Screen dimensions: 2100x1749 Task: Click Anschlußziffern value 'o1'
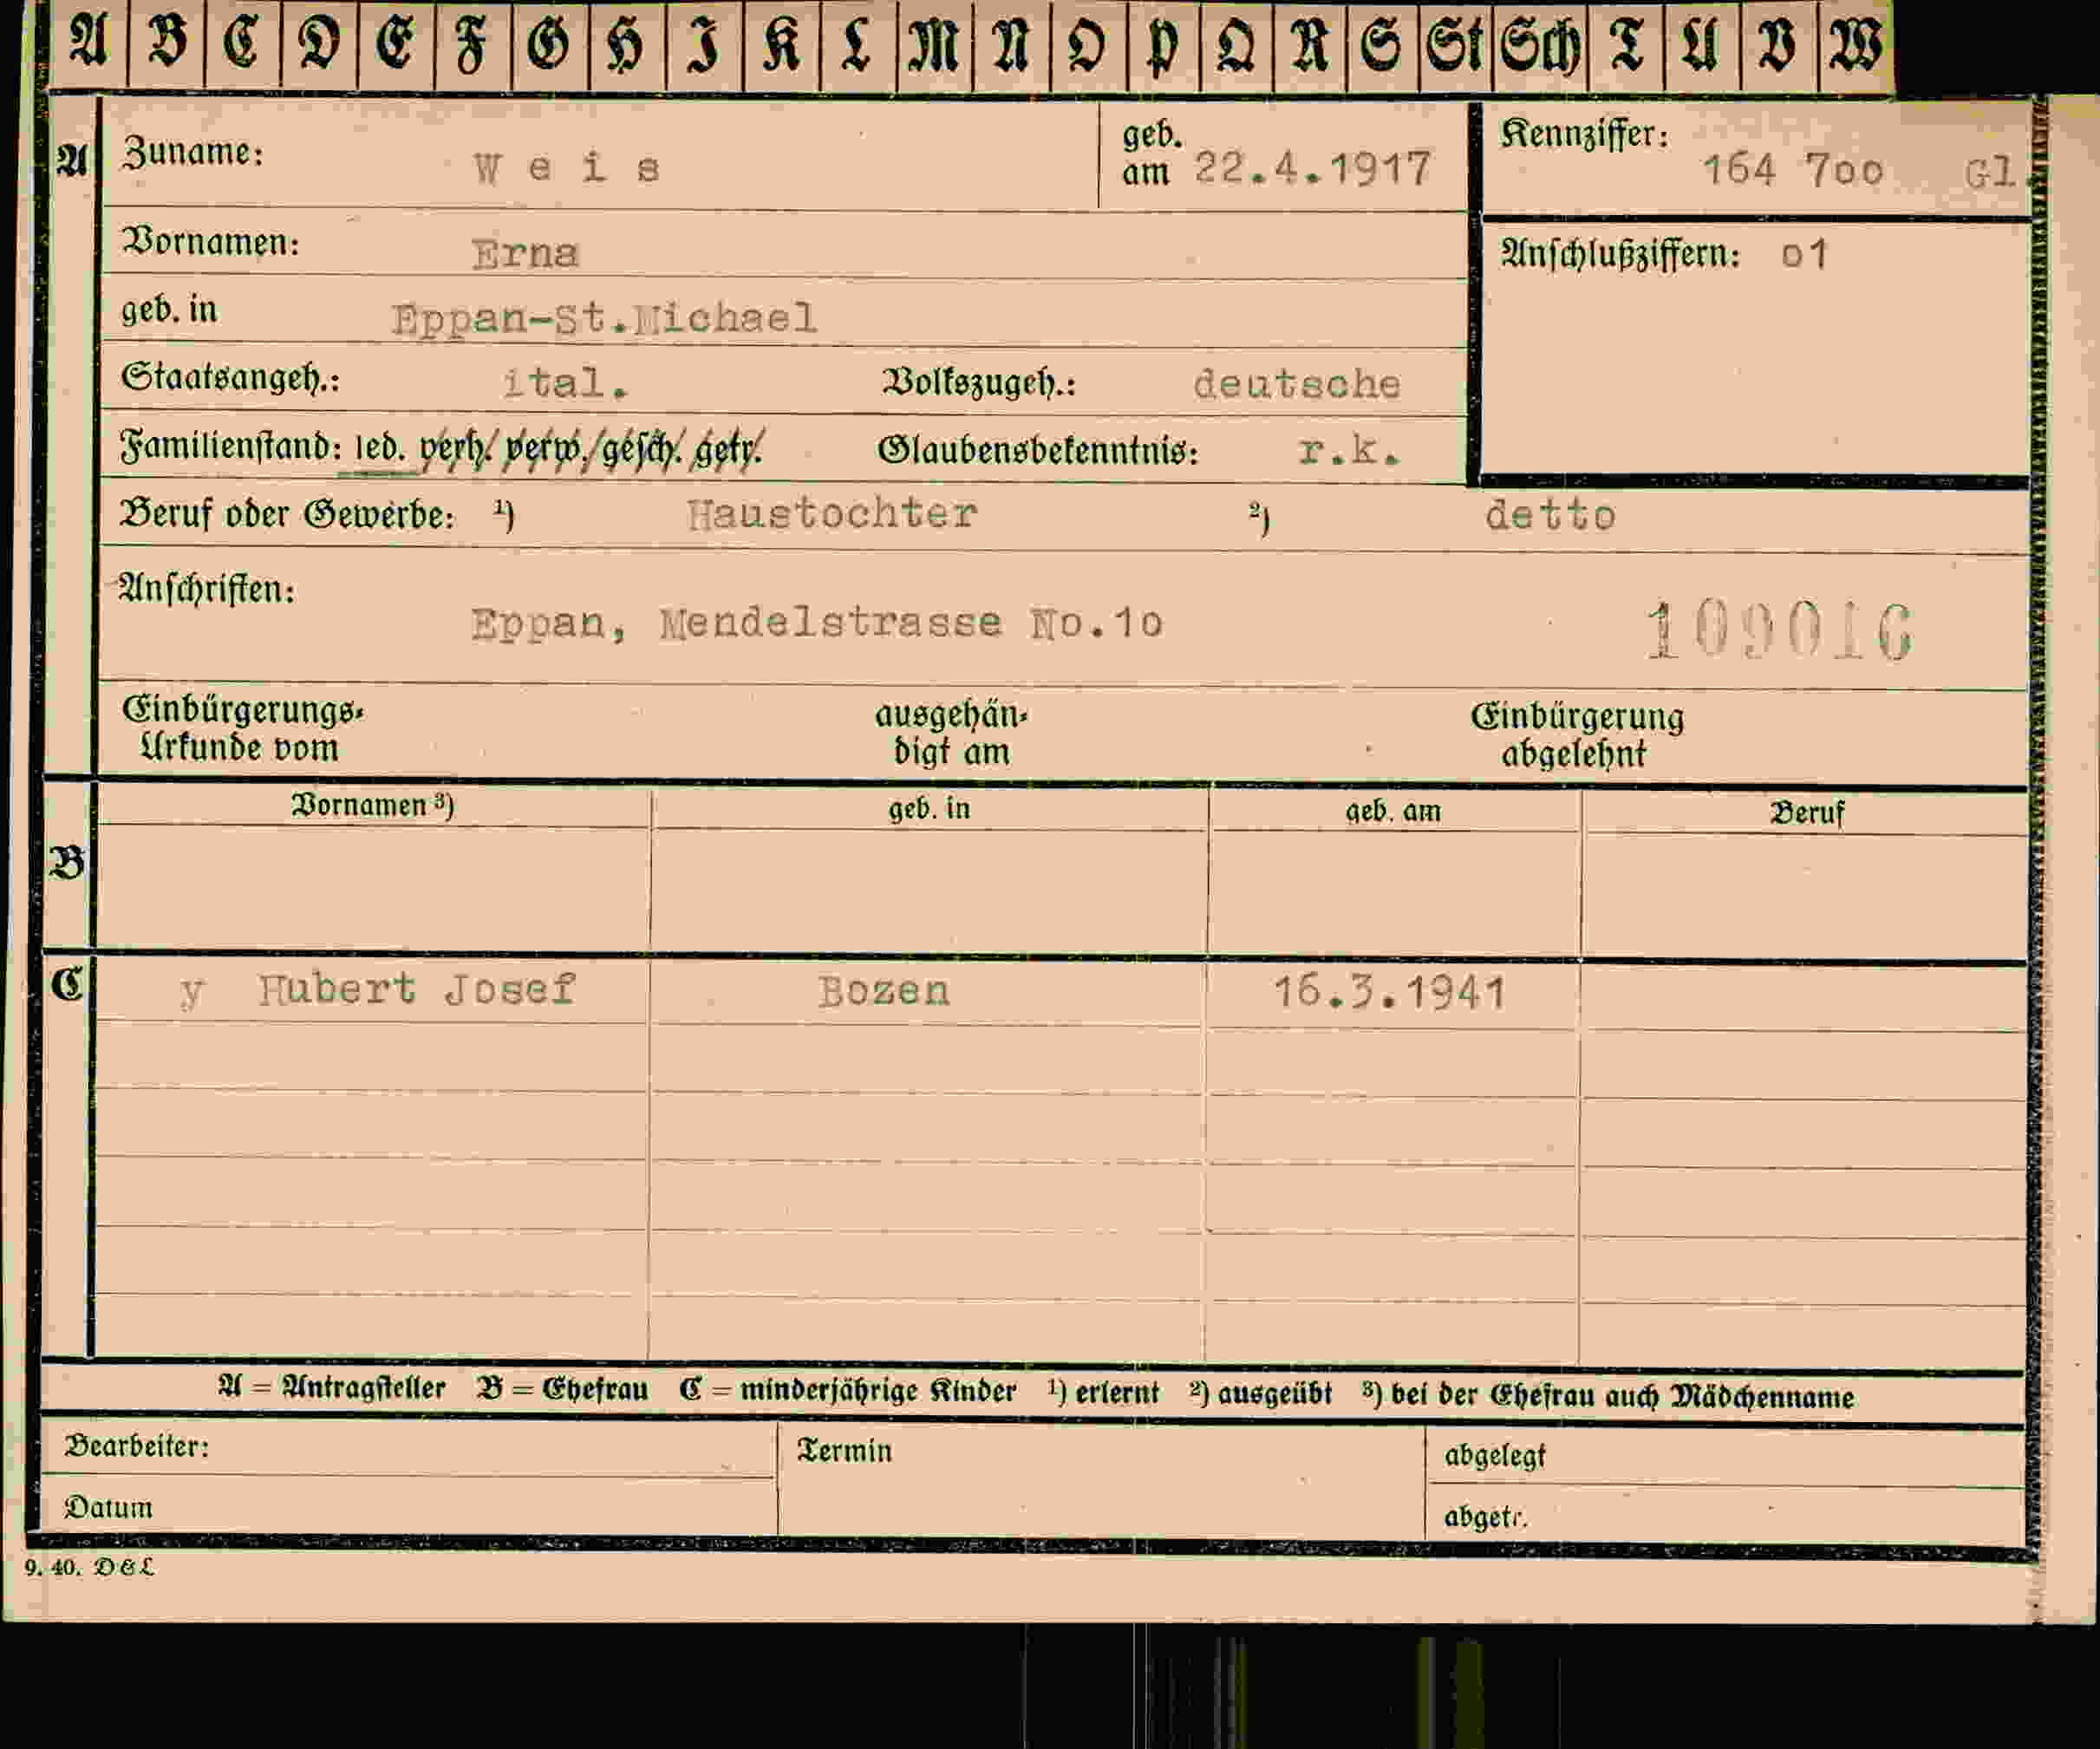click(1805, 254)
